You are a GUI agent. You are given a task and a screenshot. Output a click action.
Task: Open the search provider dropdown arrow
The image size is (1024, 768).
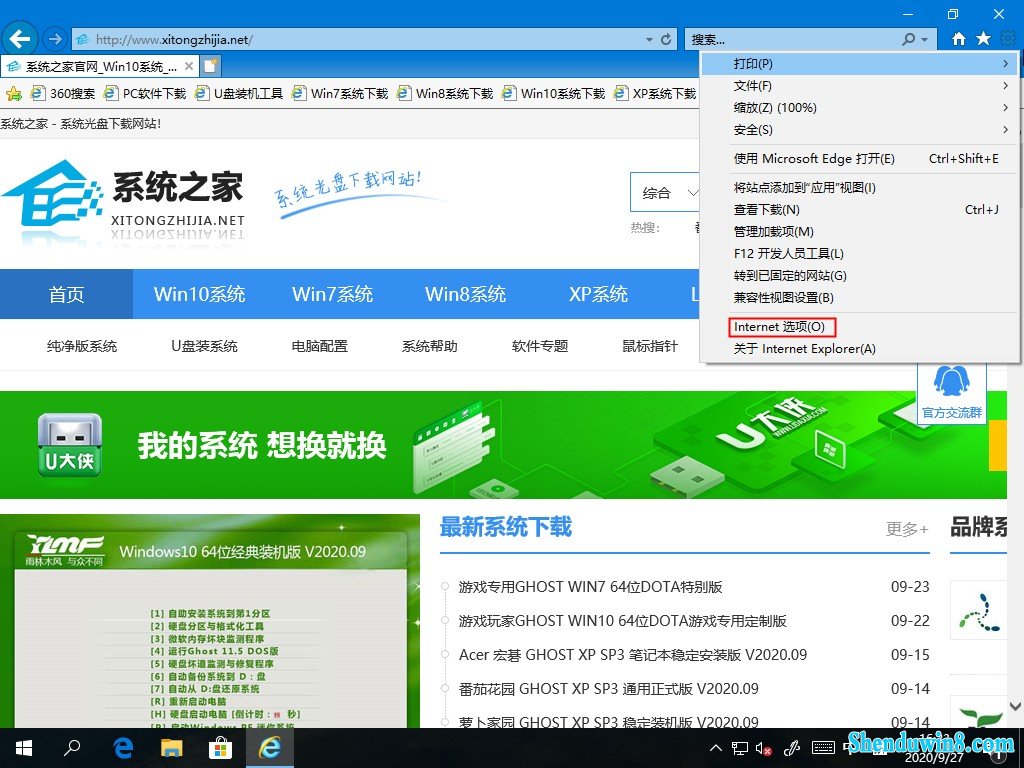pyautogui.click(x=925, y=39)
